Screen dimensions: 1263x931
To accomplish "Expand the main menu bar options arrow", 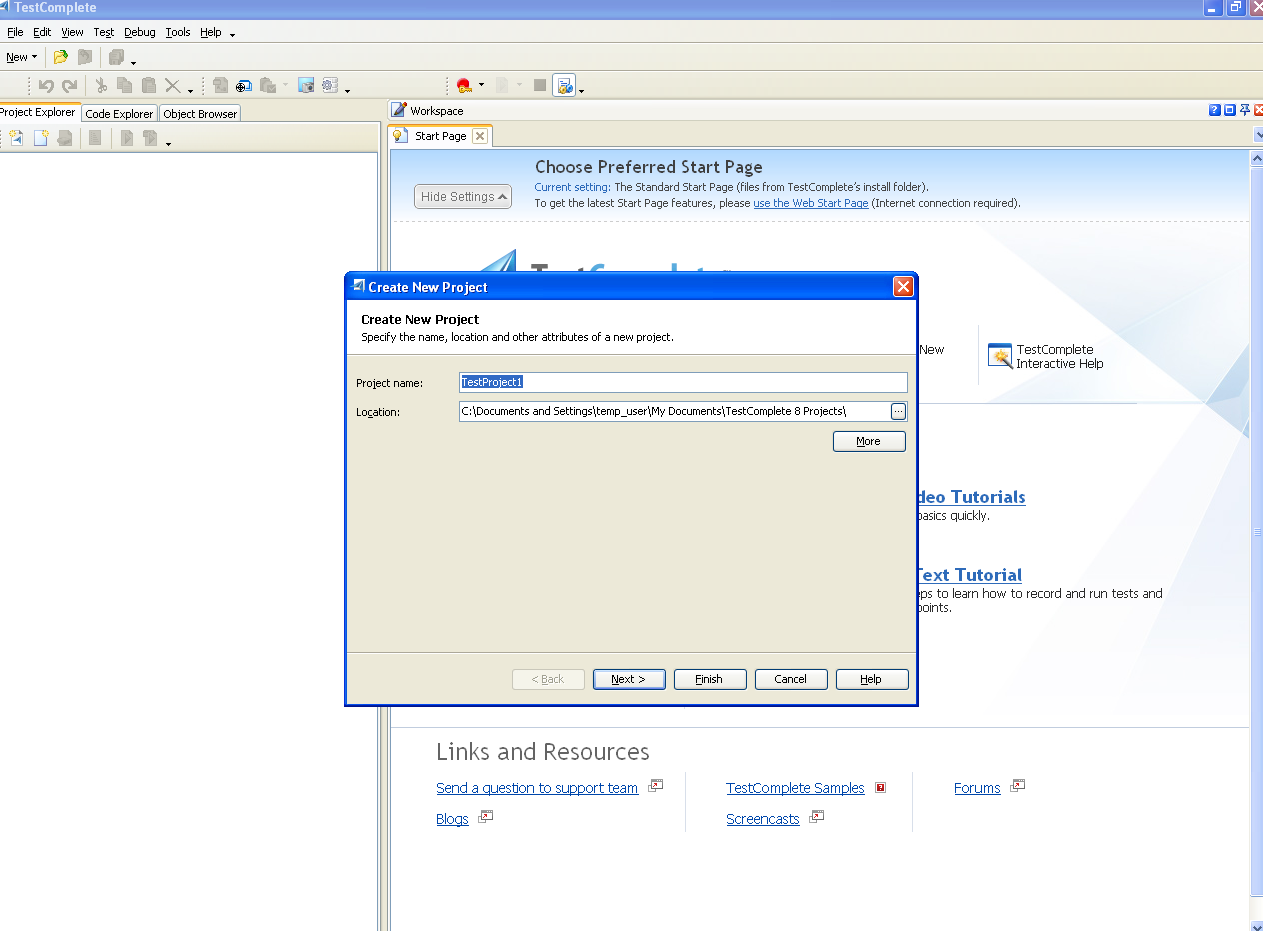I will pyautogui.click(x=232, y=35).
